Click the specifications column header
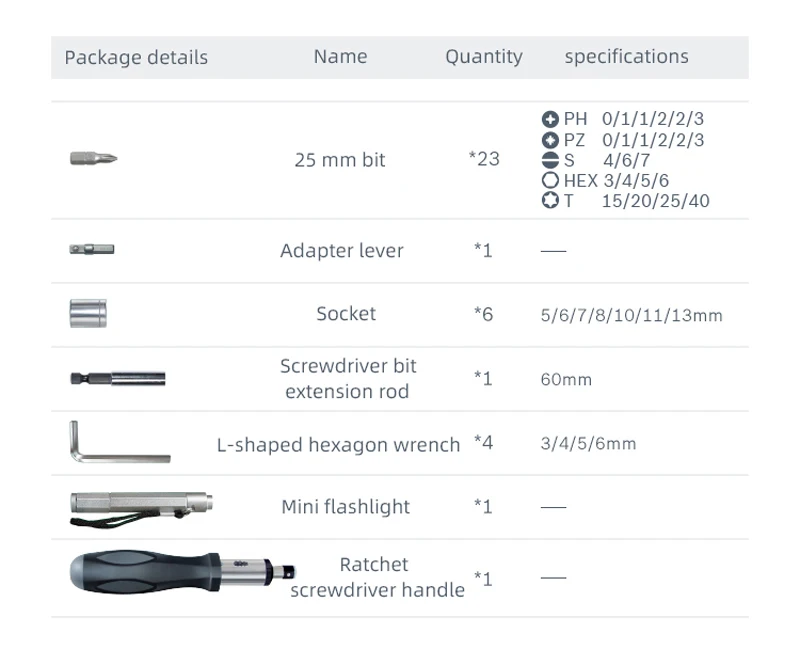 tap(626, 57)
